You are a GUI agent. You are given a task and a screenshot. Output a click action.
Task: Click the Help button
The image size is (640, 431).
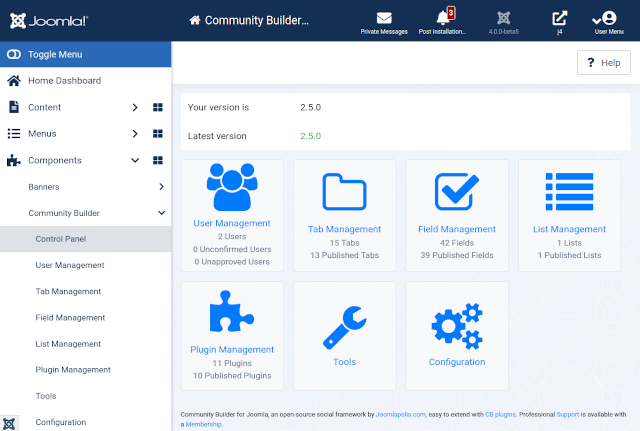pyautogui.click(x=604, y=62)
